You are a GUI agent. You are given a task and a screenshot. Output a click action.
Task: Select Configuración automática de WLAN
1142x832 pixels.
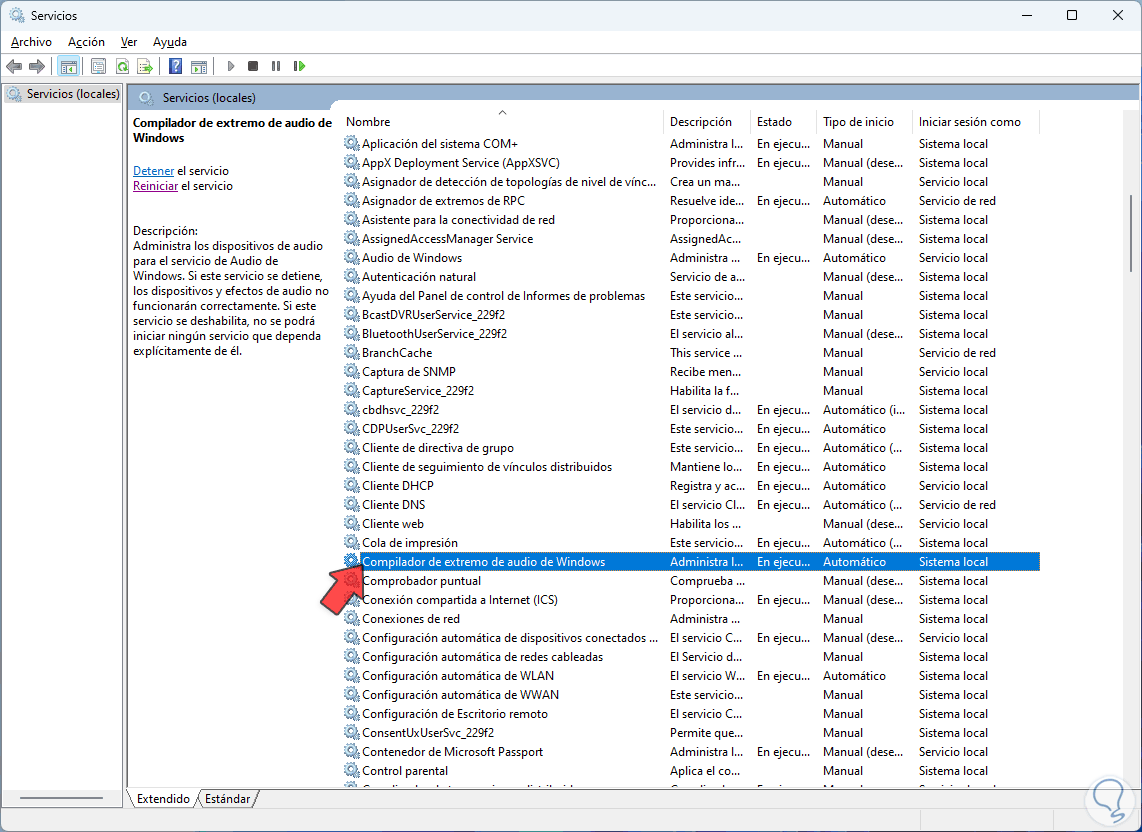[690, 675]
